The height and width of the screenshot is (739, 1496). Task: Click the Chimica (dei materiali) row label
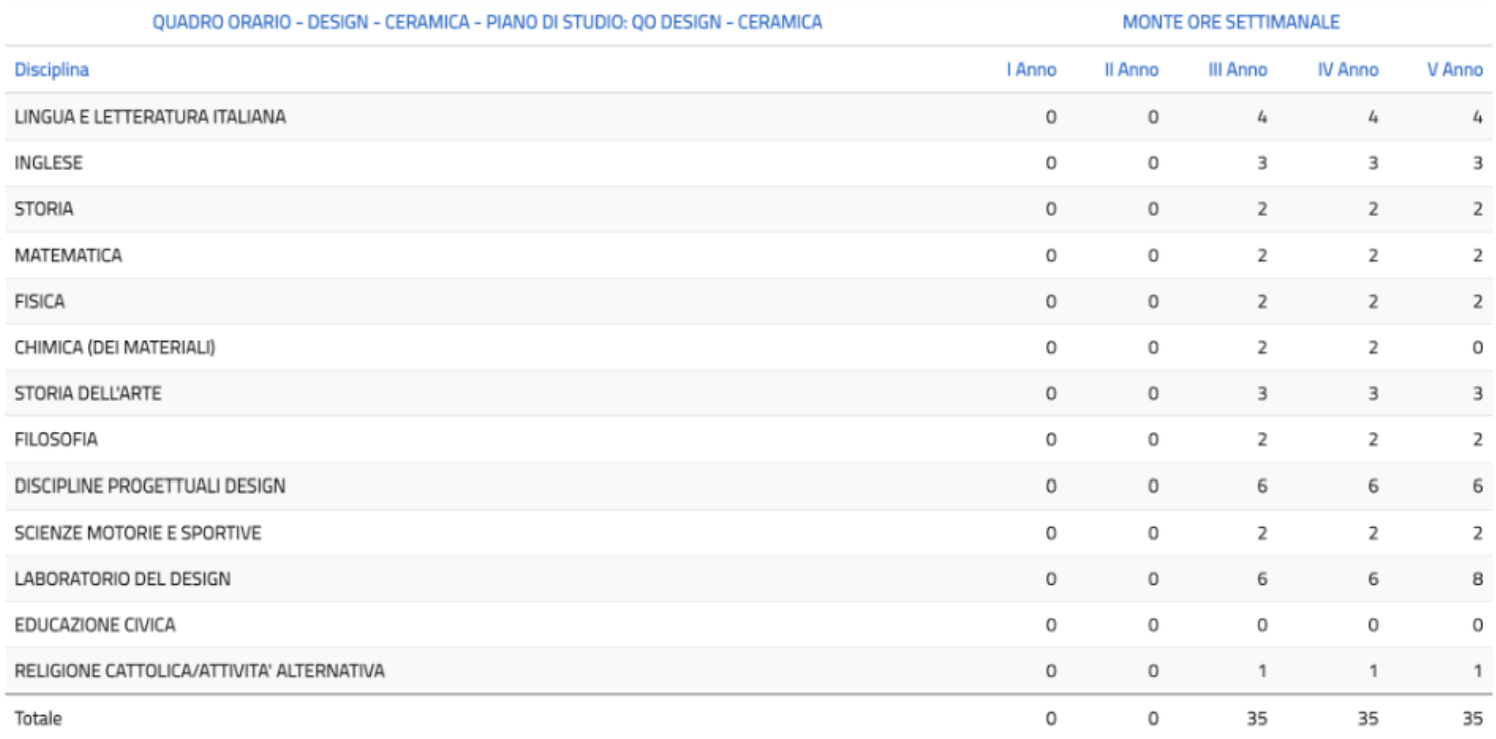click(x=115, y=348)
